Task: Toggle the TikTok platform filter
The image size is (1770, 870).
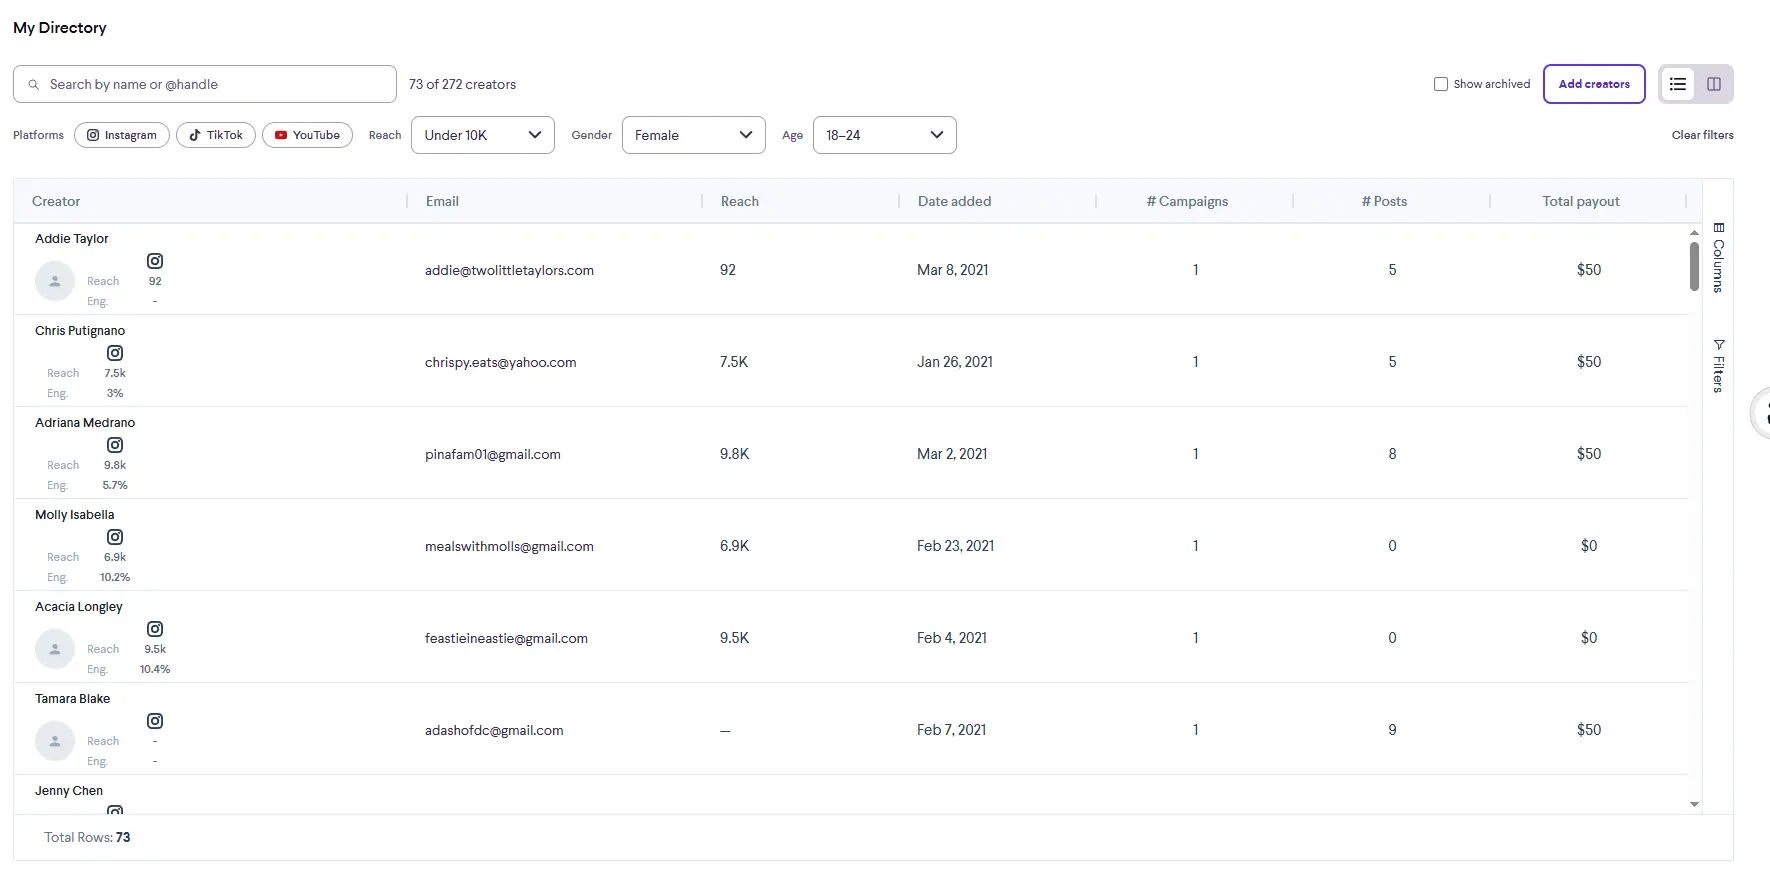Action: point(216,135)
